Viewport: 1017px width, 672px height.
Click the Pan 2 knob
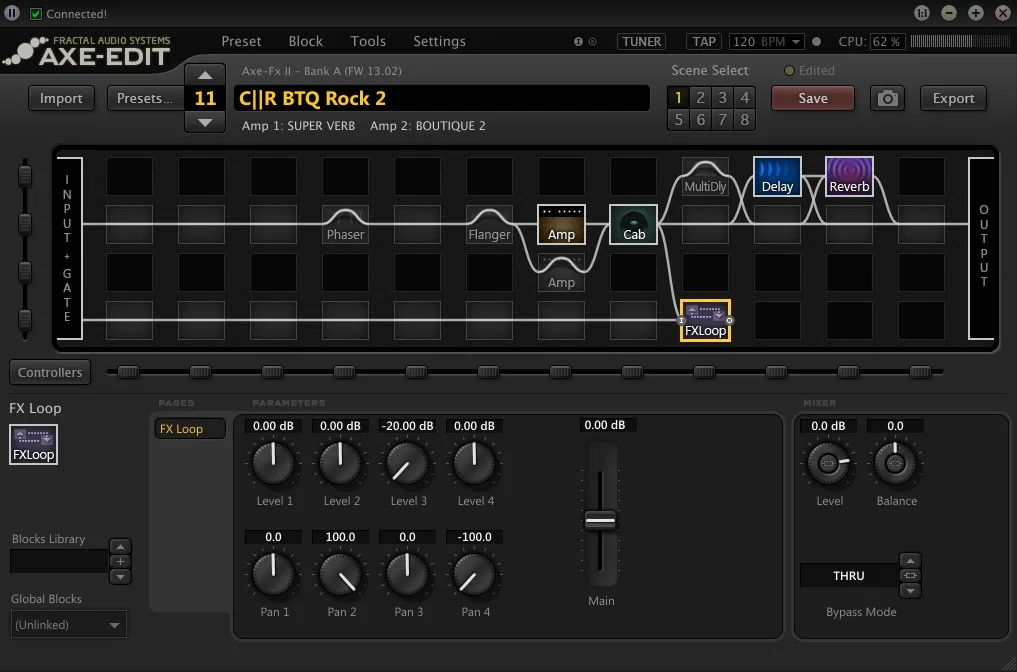click(341, 574)
